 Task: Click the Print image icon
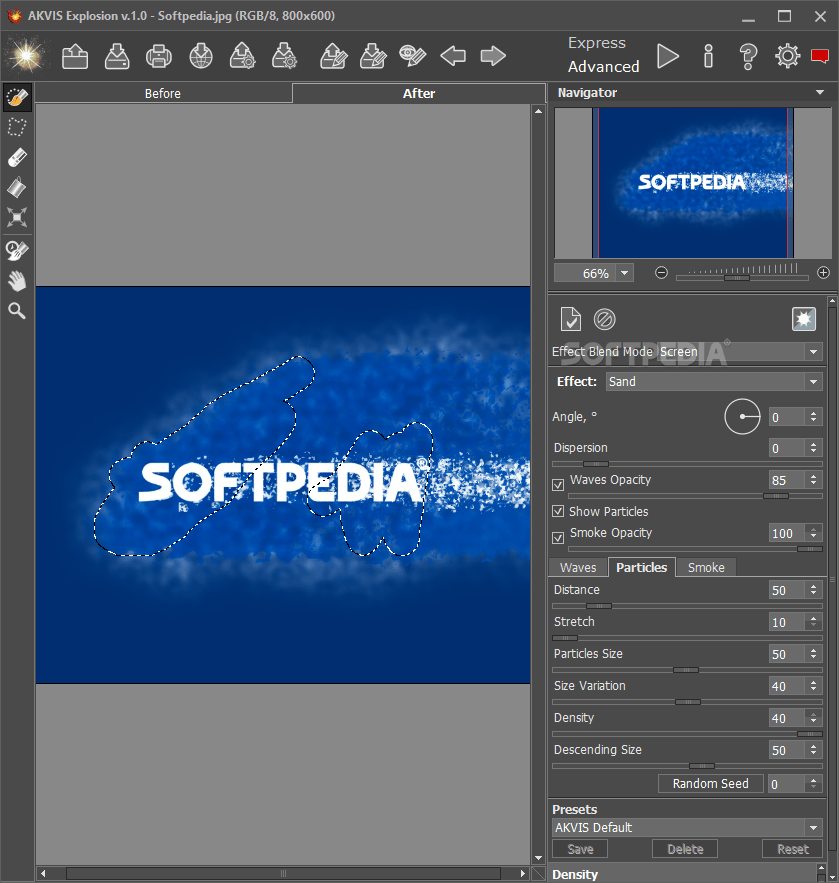159,56
